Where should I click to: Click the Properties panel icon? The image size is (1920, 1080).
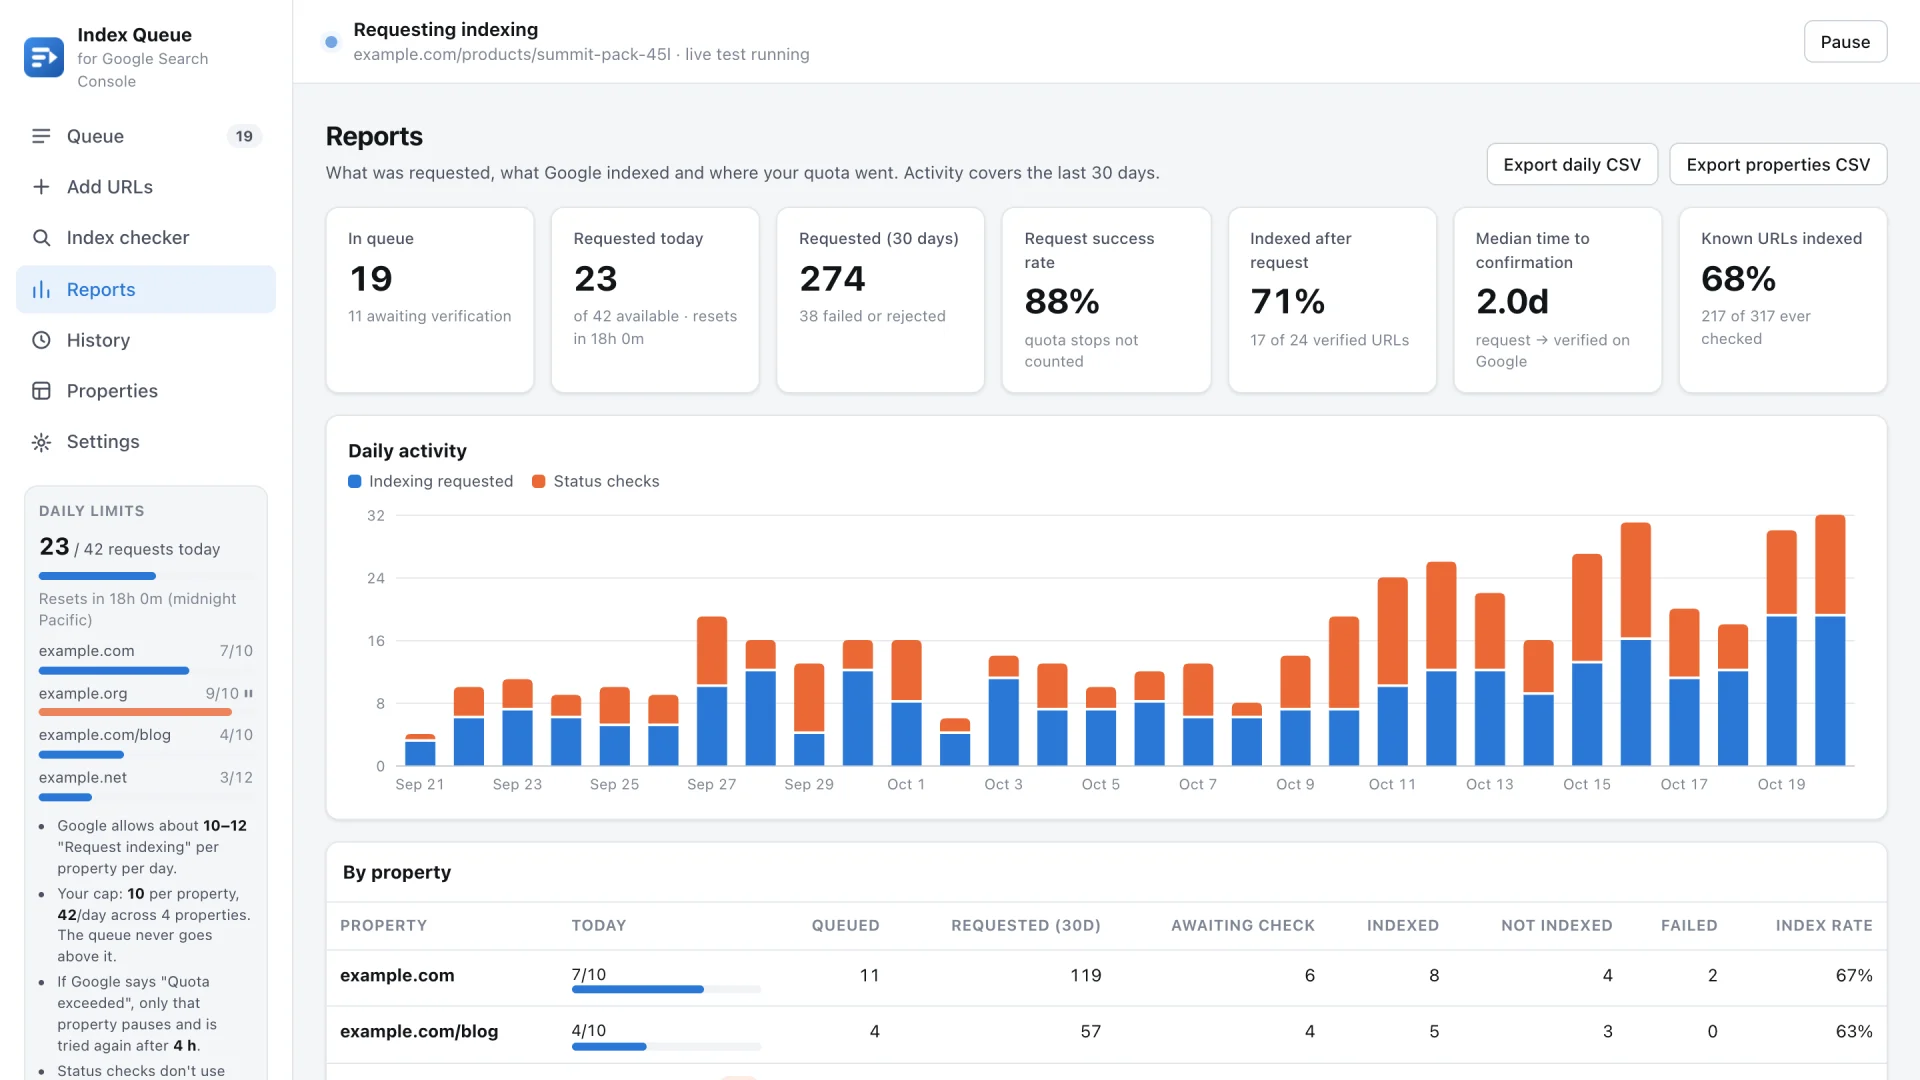[x=41, y=391]
